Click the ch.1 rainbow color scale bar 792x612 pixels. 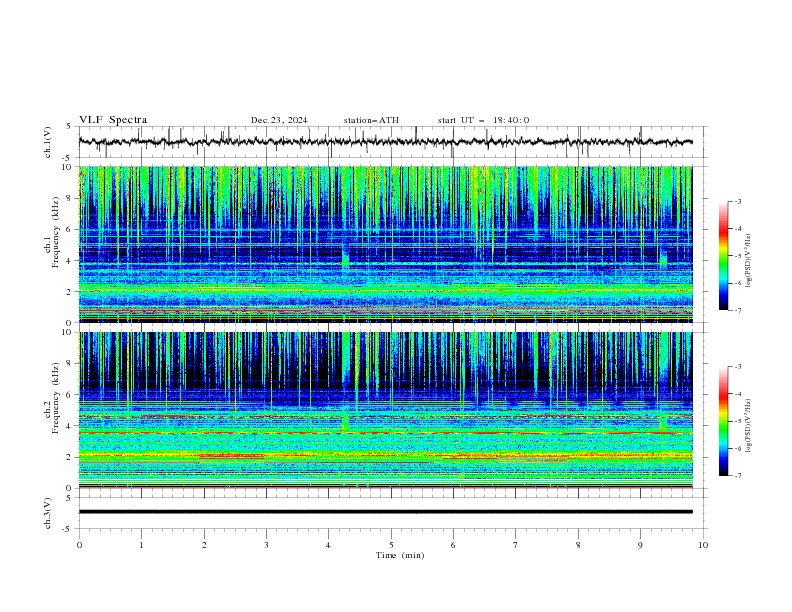point(723,256)
